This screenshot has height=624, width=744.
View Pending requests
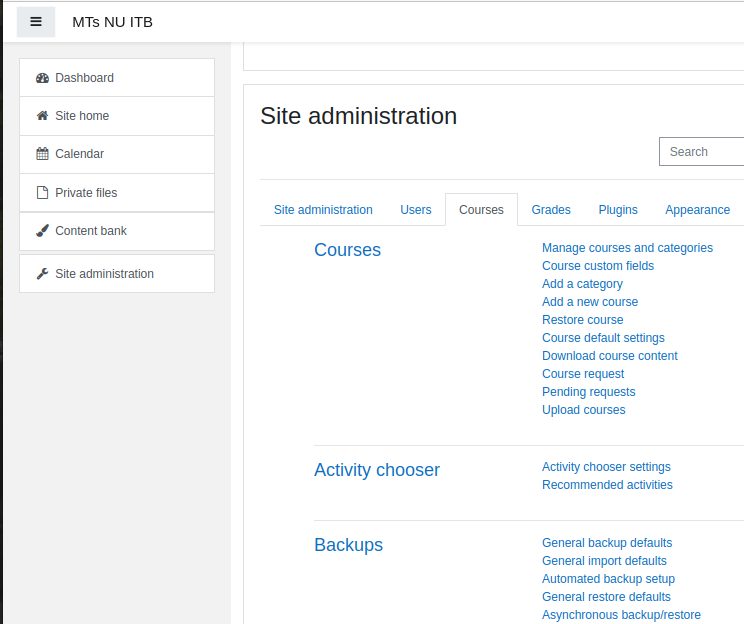click(588, 392)
